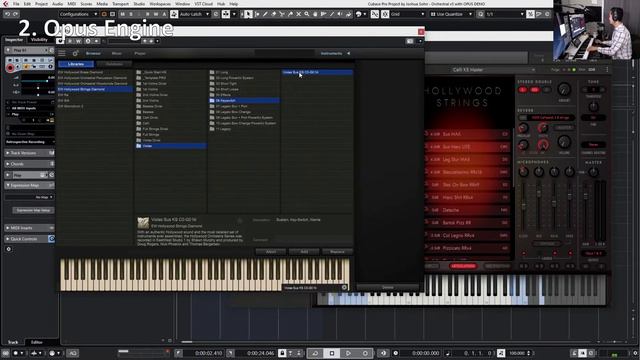Open the 11 Legato folder

pyautogui.click(x=244, y=129)
